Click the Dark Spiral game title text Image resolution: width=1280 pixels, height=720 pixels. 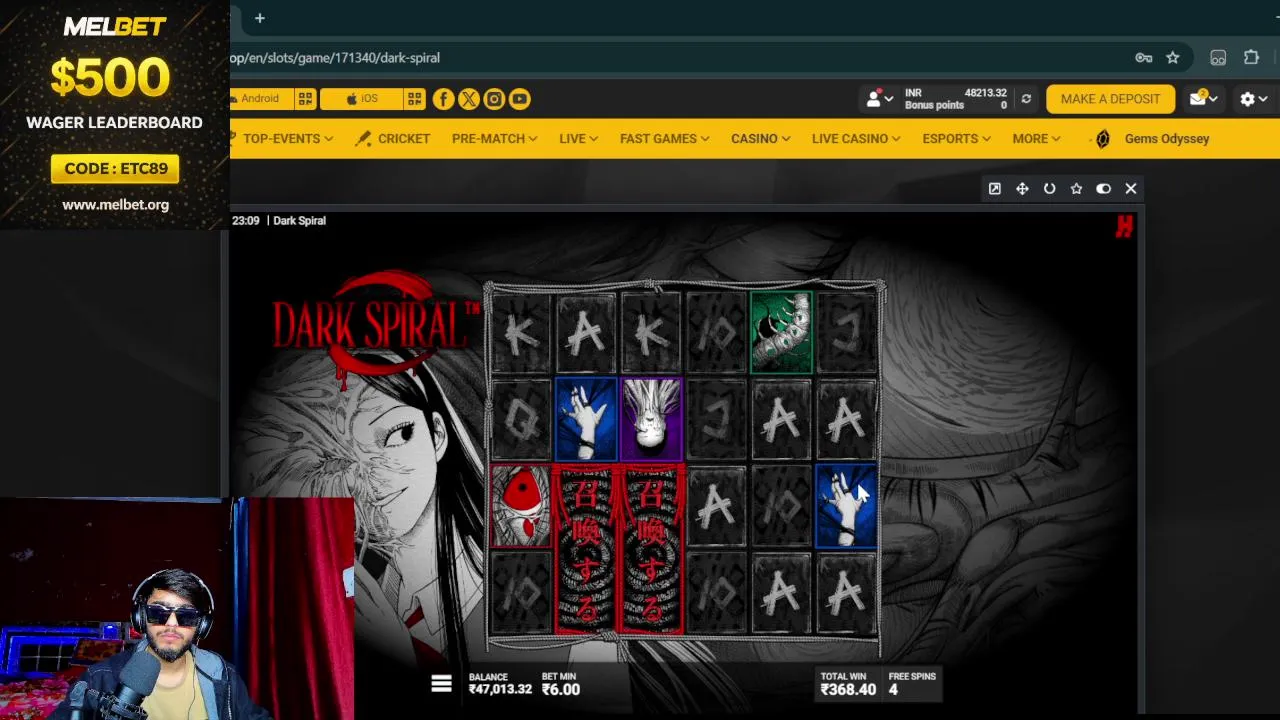(x=299, y=221)
